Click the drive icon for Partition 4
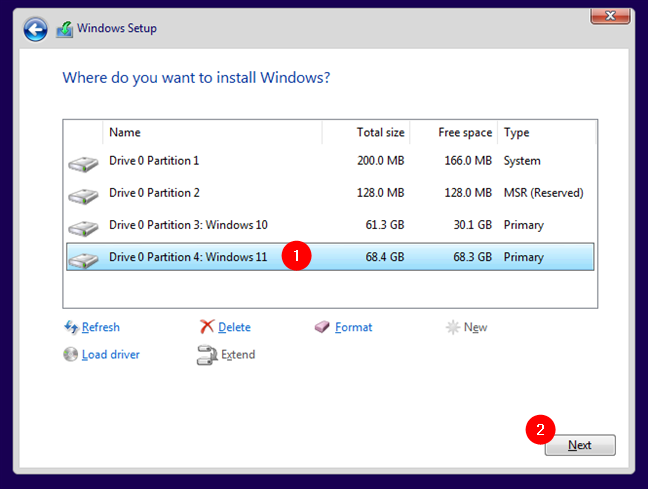This screenshot has width=648, height=489. tap(83, 260)
